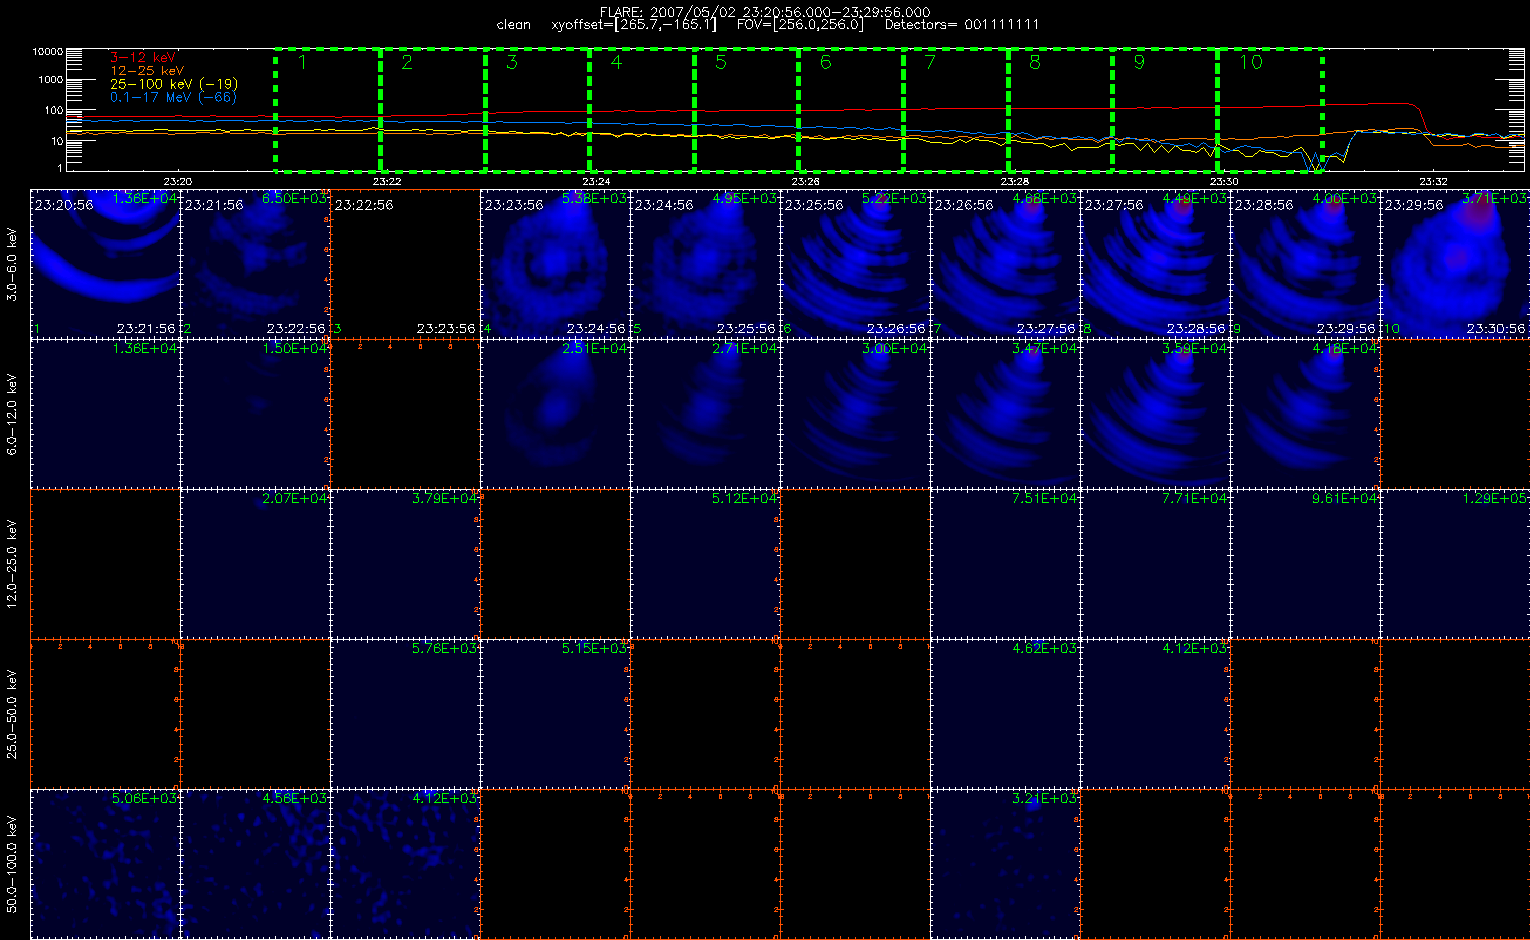Click the xyoffset=[265.7,-165.1] header text
The image size is (1530, 940).
(633, 24)
